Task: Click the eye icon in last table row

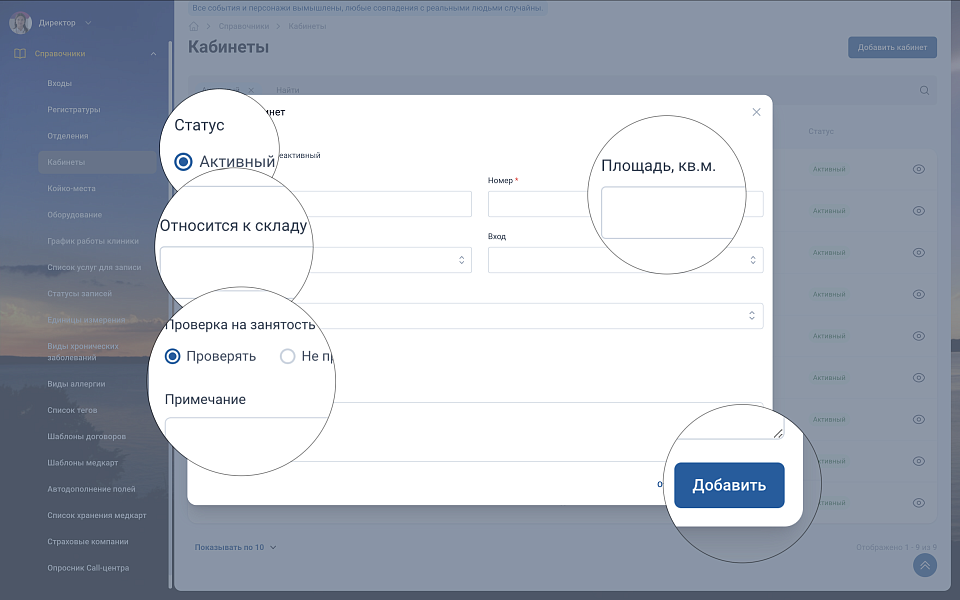Action: [919, 502]
